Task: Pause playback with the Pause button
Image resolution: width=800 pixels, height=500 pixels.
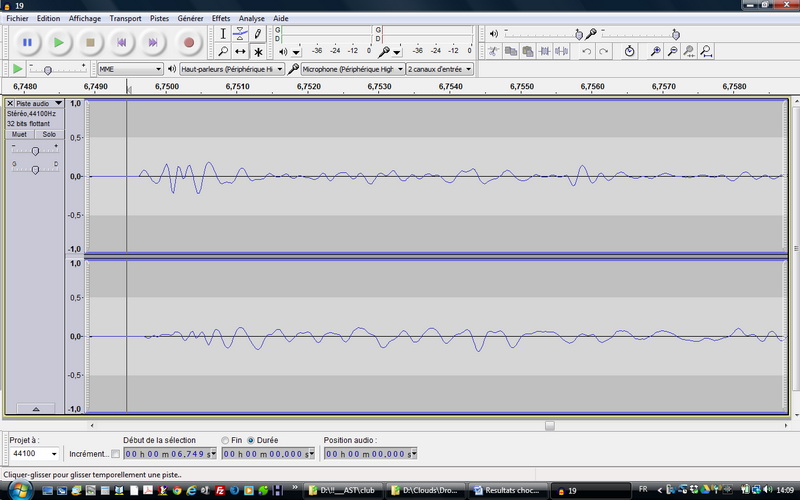Action: point(28,42)
